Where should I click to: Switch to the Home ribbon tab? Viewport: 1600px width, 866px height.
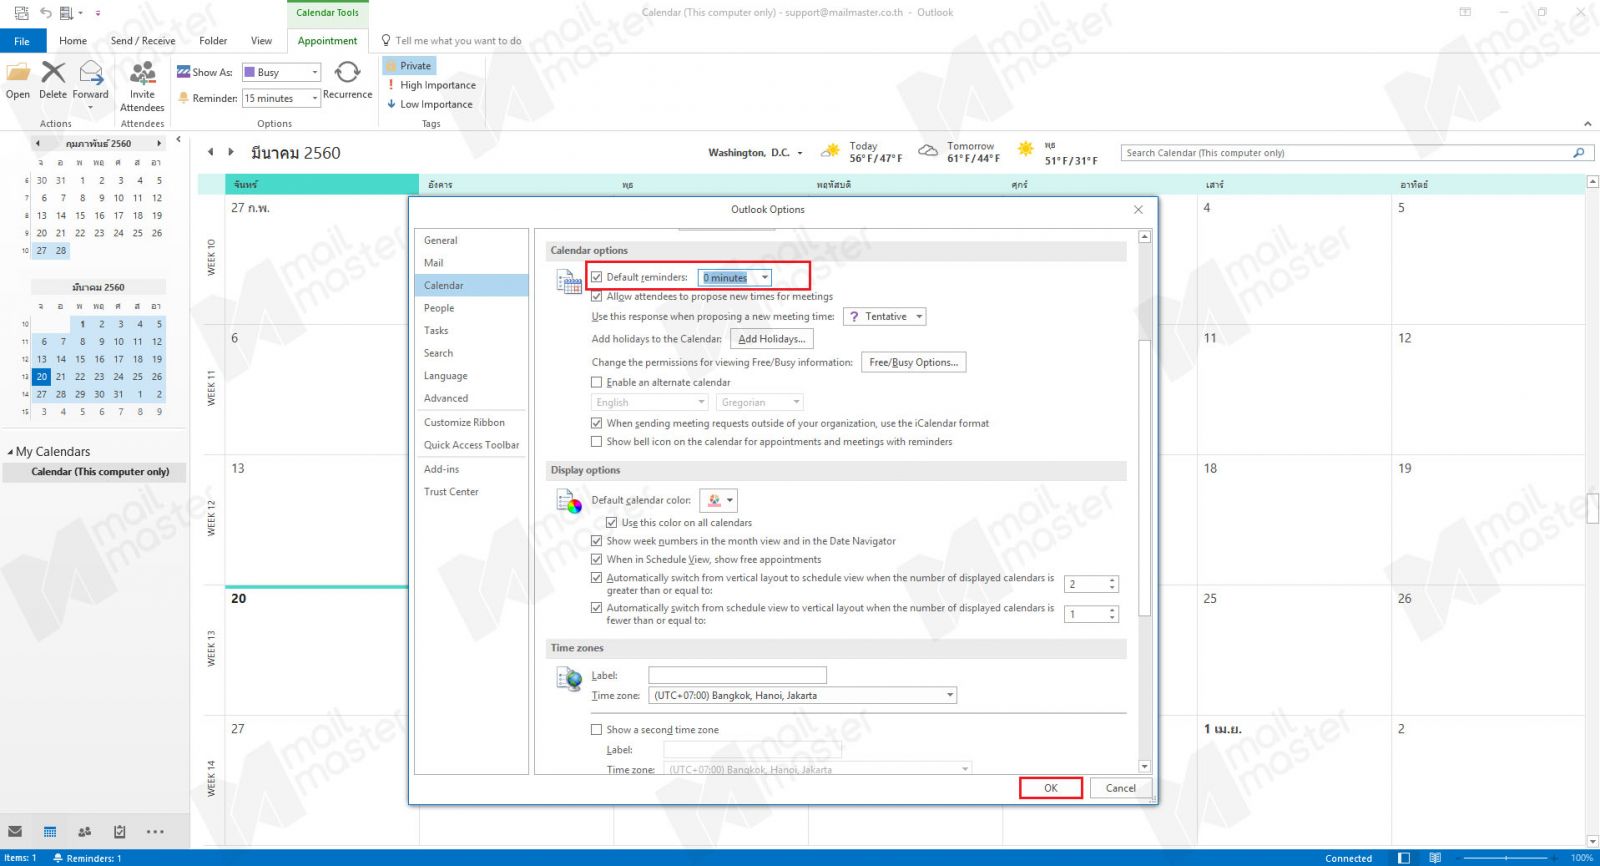pos(73,41)
